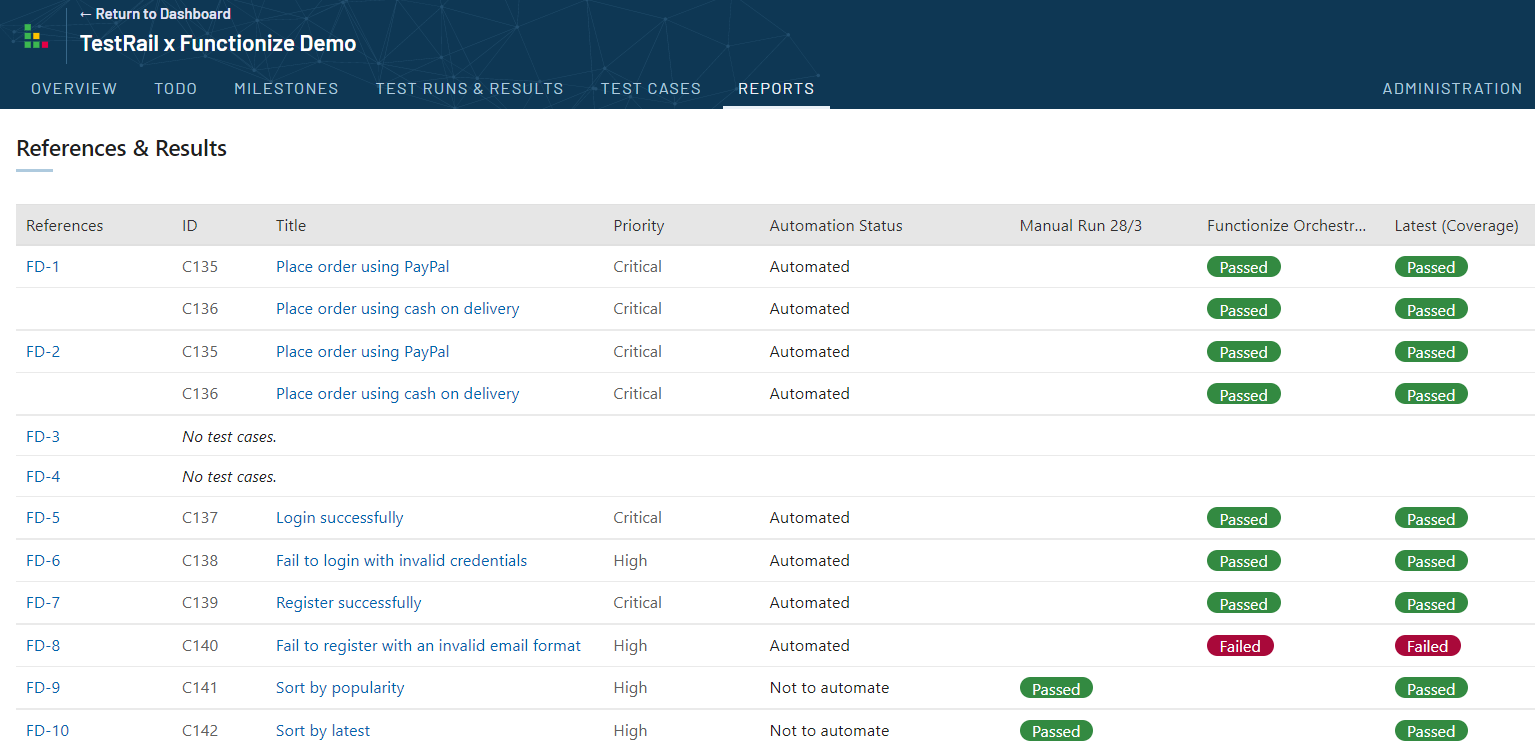The width and height of the screenshot is (1535, 748).
Task: Open Fail to register with an invalid email format
Action: tap(428, 646)
